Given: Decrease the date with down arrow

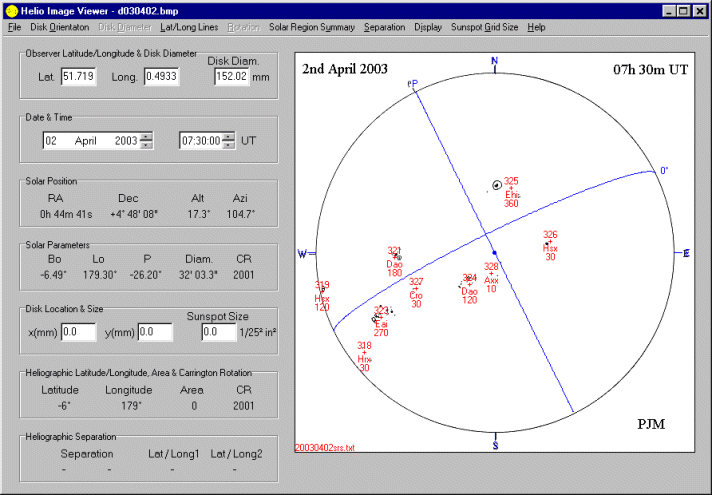Looking at the screenshot, I should tap(146, 145).
